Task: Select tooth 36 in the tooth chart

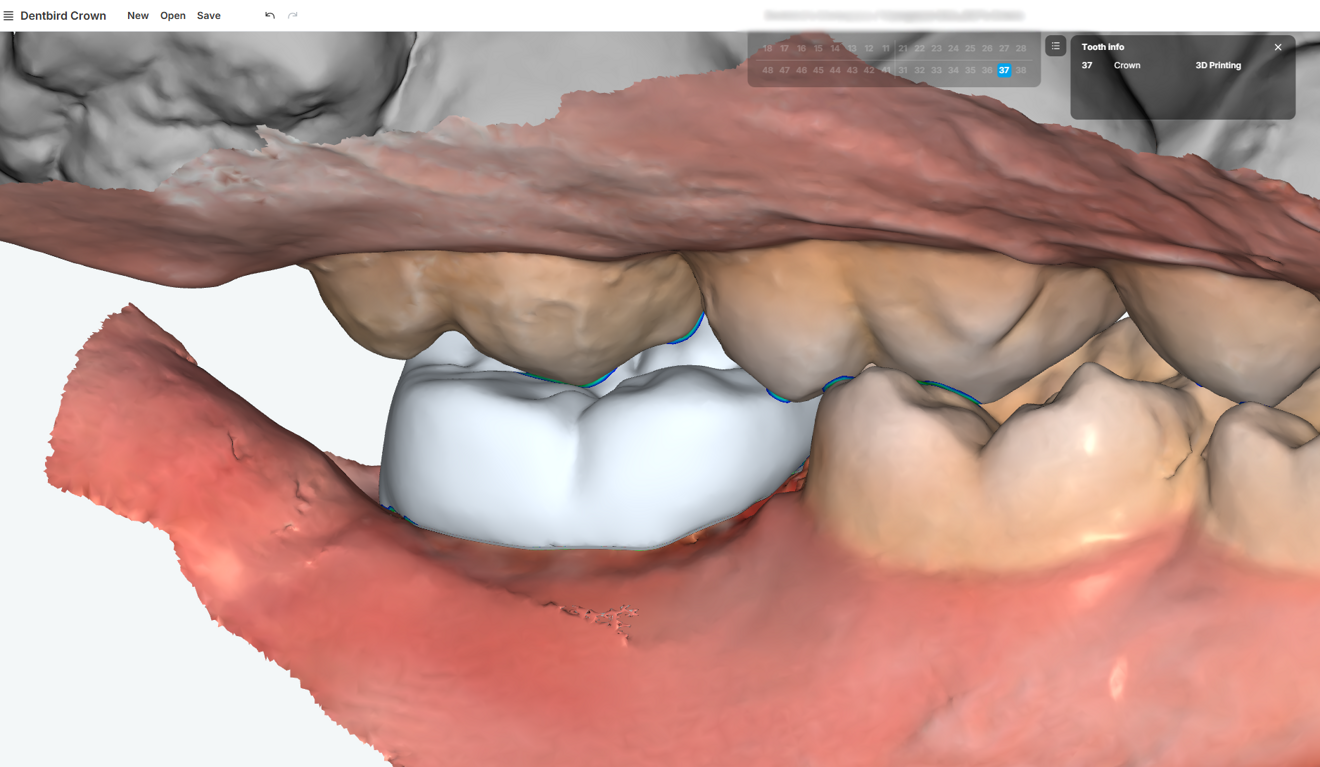Action: (x=986, y=70)
